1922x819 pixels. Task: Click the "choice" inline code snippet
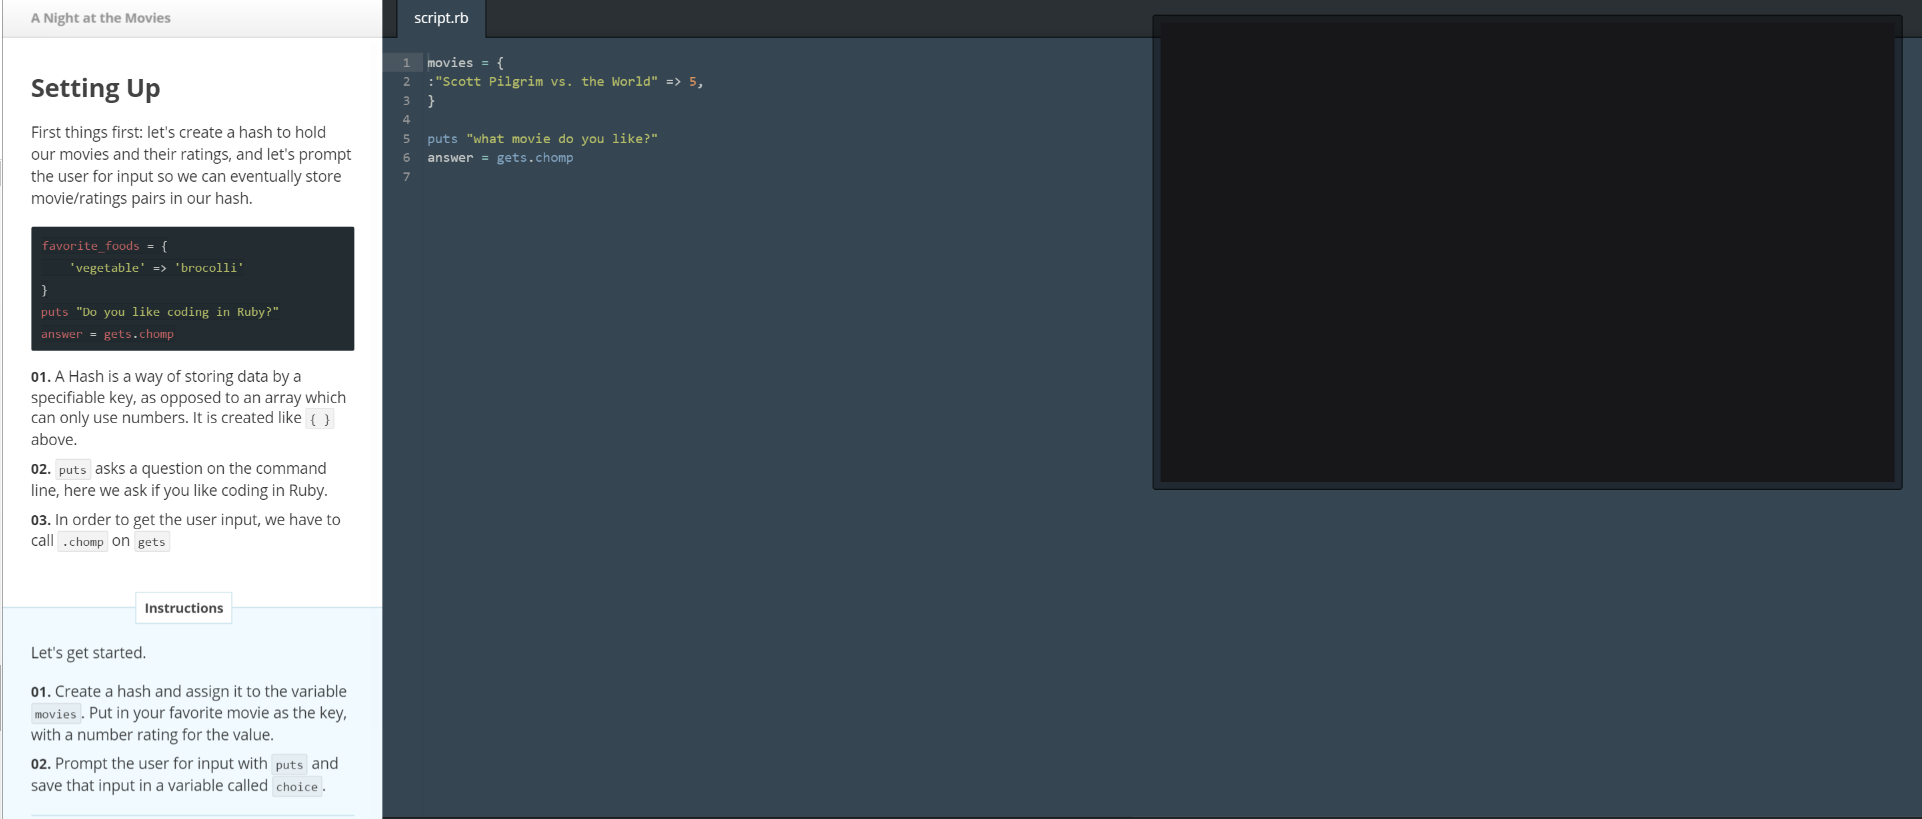click(x=297, y=787)
